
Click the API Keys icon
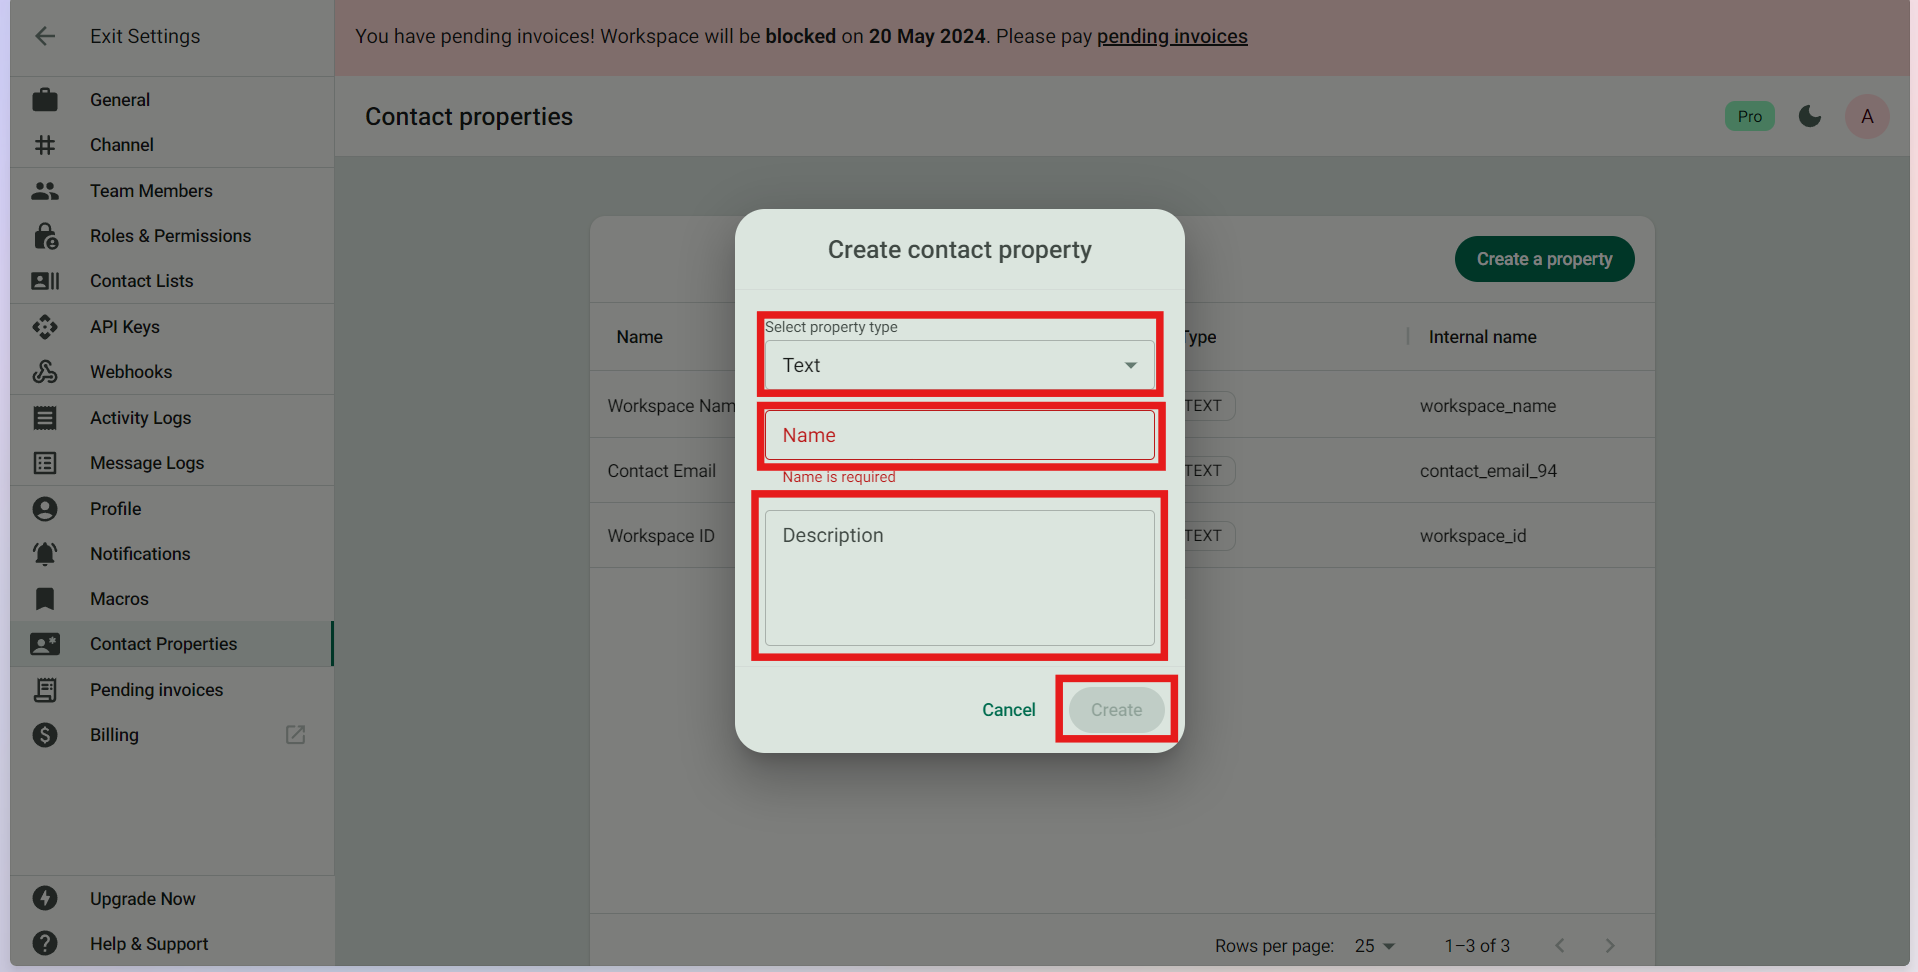point(45,327)
